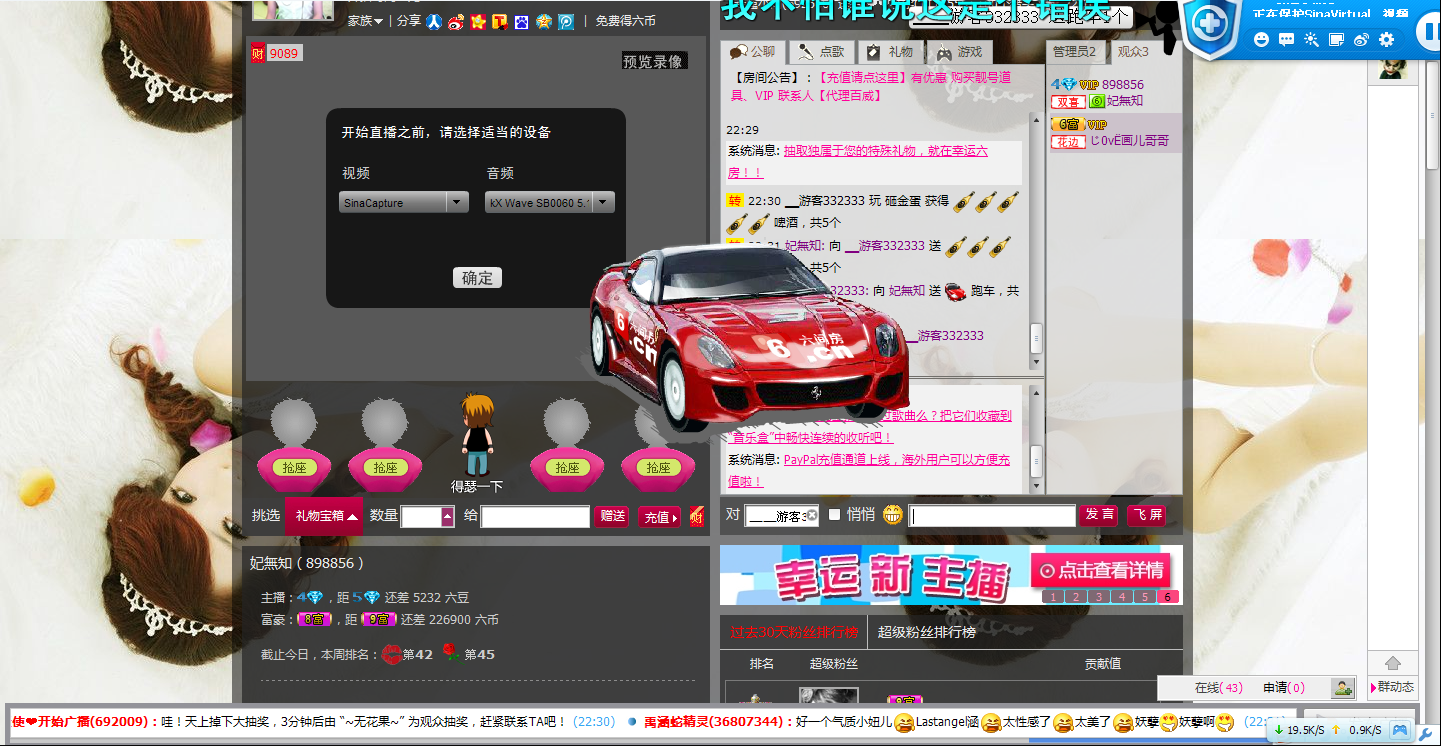Expand the 礼物宝箱 gift box selector
1441x746 pixels.
pos(326,516)
